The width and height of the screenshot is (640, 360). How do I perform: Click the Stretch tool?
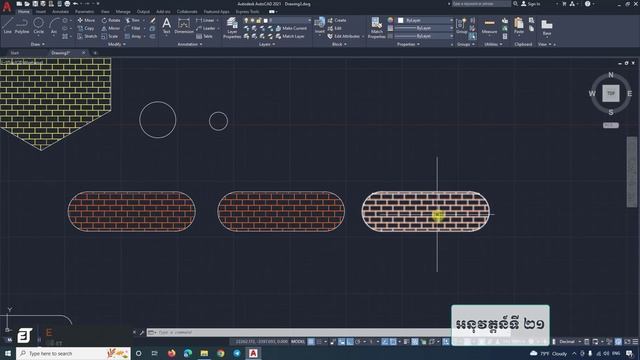pos(87,36)
